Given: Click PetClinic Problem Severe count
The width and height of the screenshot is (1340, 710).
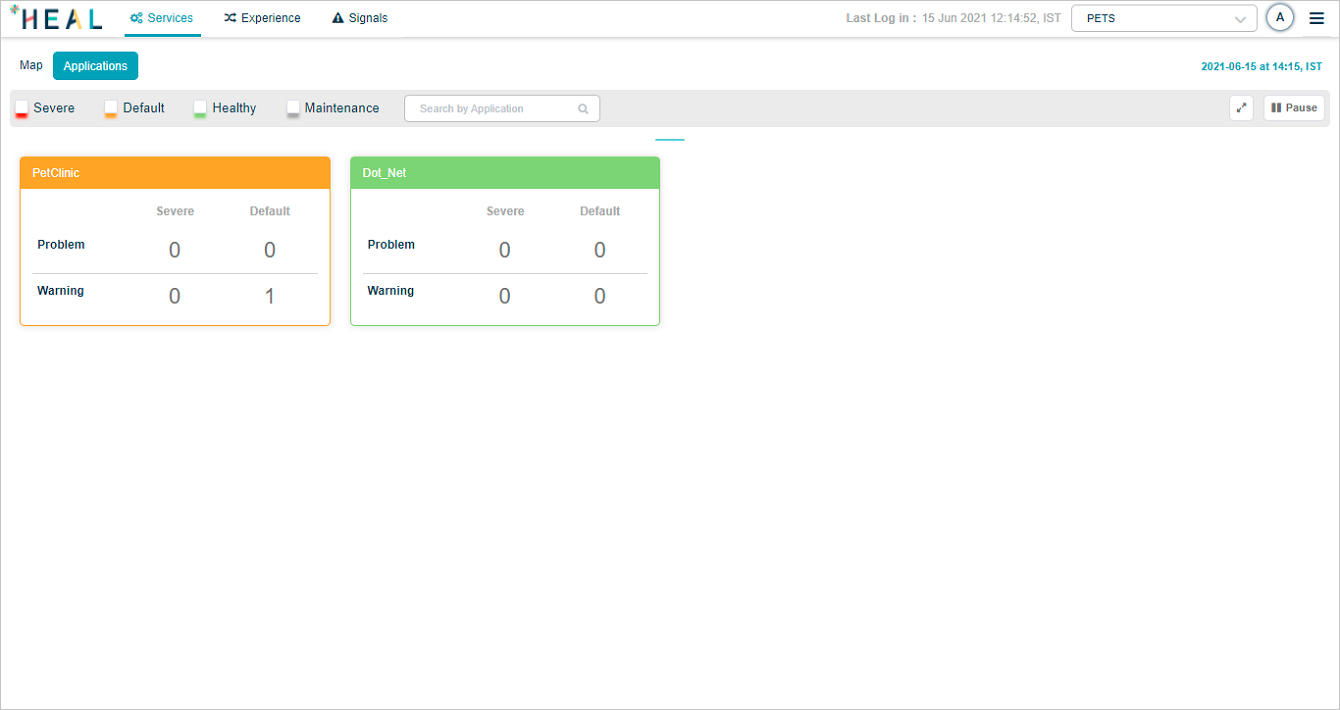Looking at the screenshot, I should pos(175,250).
